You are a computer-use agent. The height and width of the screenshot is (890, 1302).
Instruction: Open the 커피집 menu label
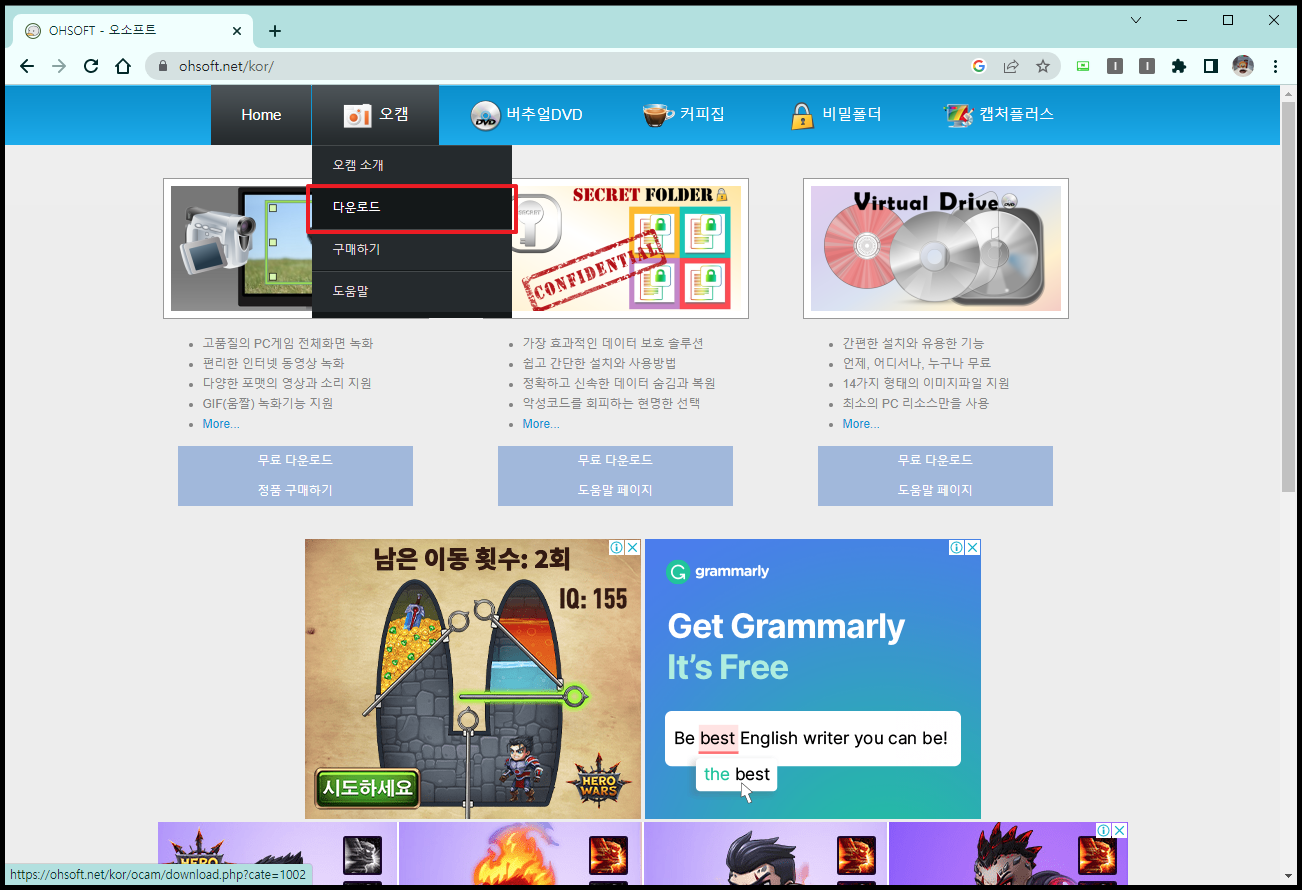pos(702,114)
